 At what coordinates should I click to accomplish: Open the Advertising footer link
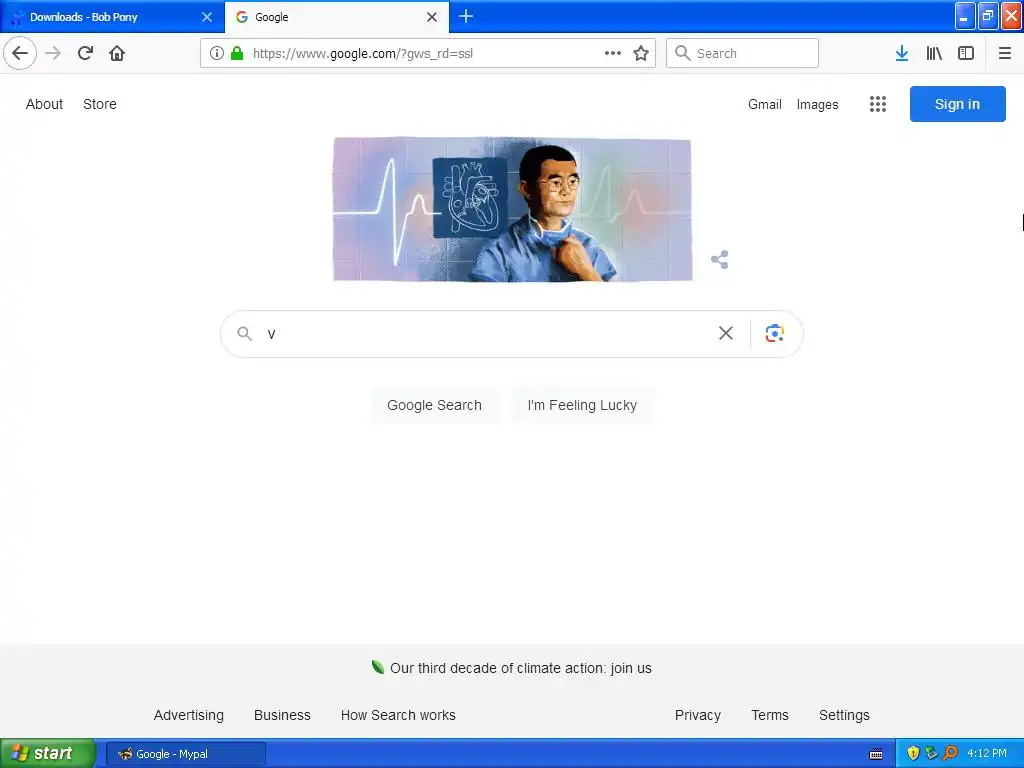(189, 715)
